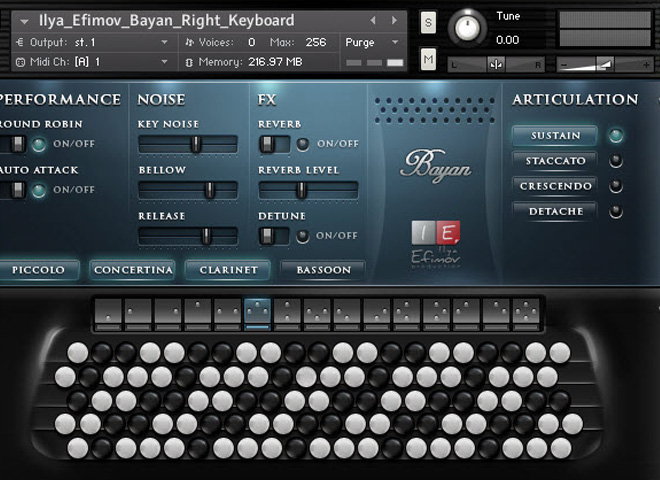The image size is (660, 480).
Task: Click the Max voices value 256
Action: point(316,42)
